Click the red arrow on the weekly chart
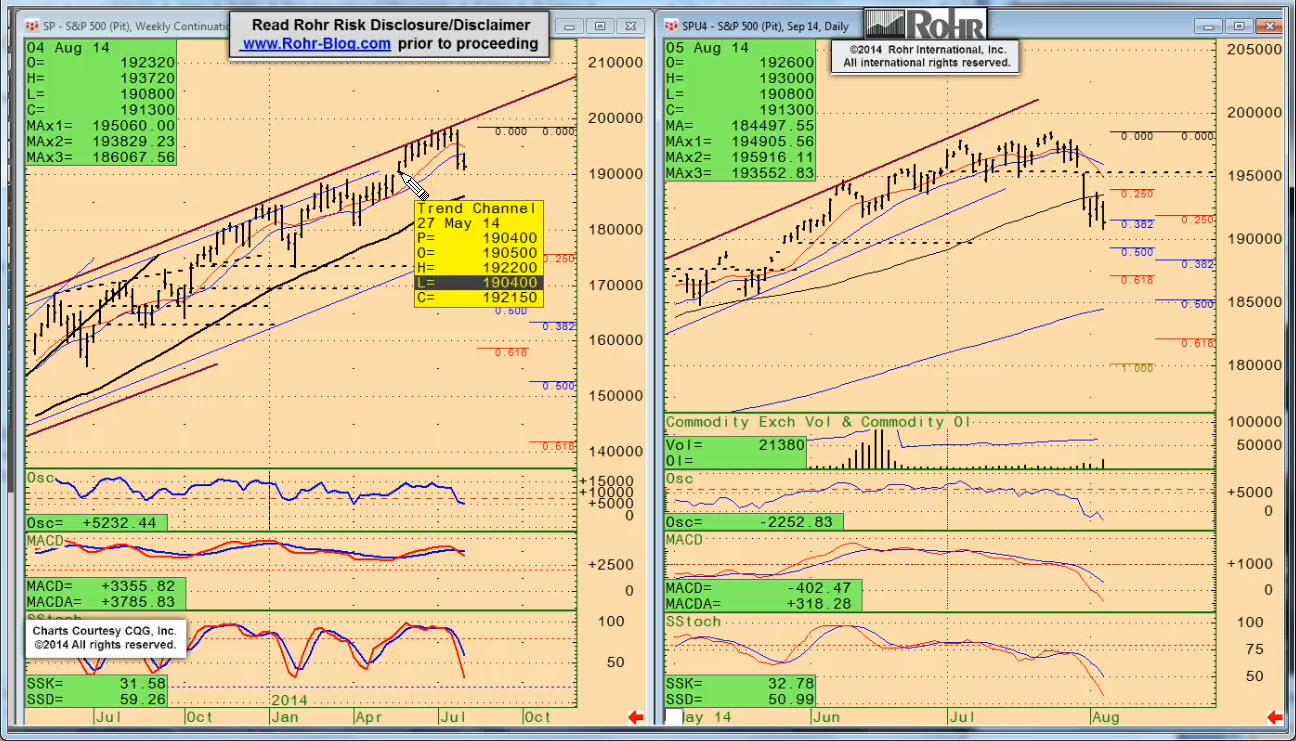 pos(634,717)
